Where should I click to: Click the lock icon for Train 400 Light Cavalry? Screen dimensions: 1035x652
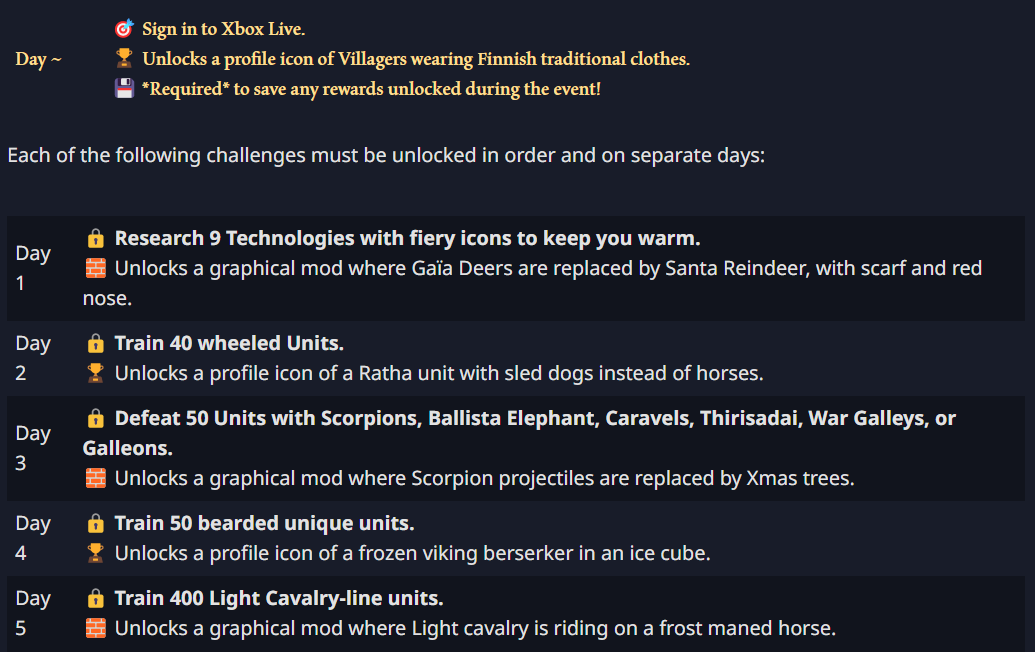click(x=96, y=599)
